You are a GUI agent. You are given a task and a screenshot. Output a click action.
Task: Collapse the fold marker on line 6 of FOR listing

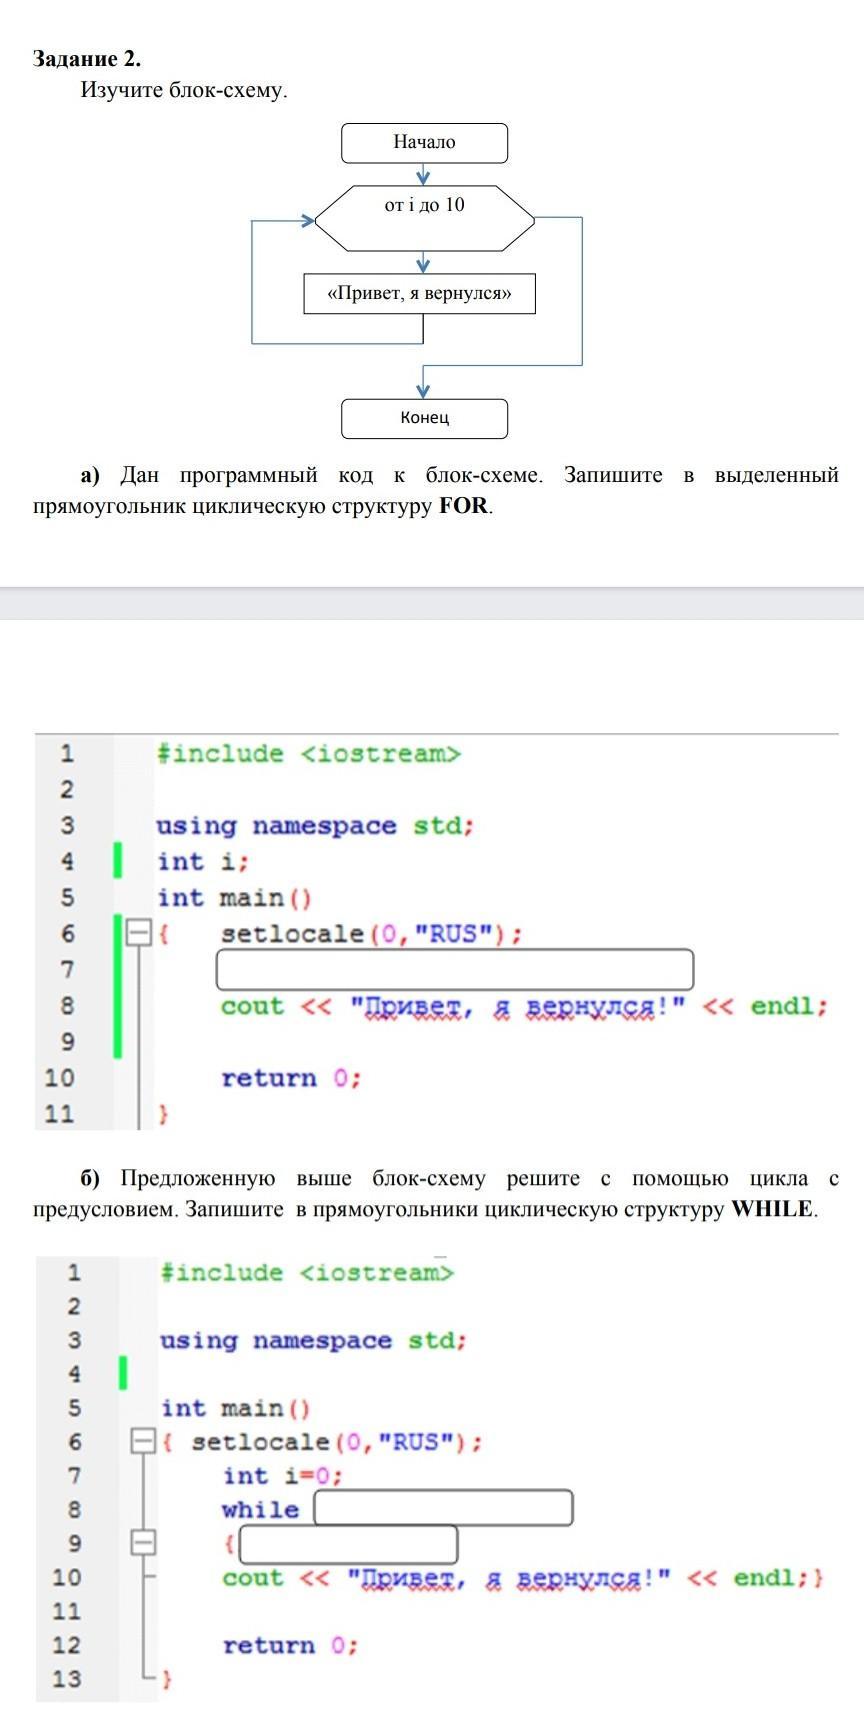coord(139,934)
